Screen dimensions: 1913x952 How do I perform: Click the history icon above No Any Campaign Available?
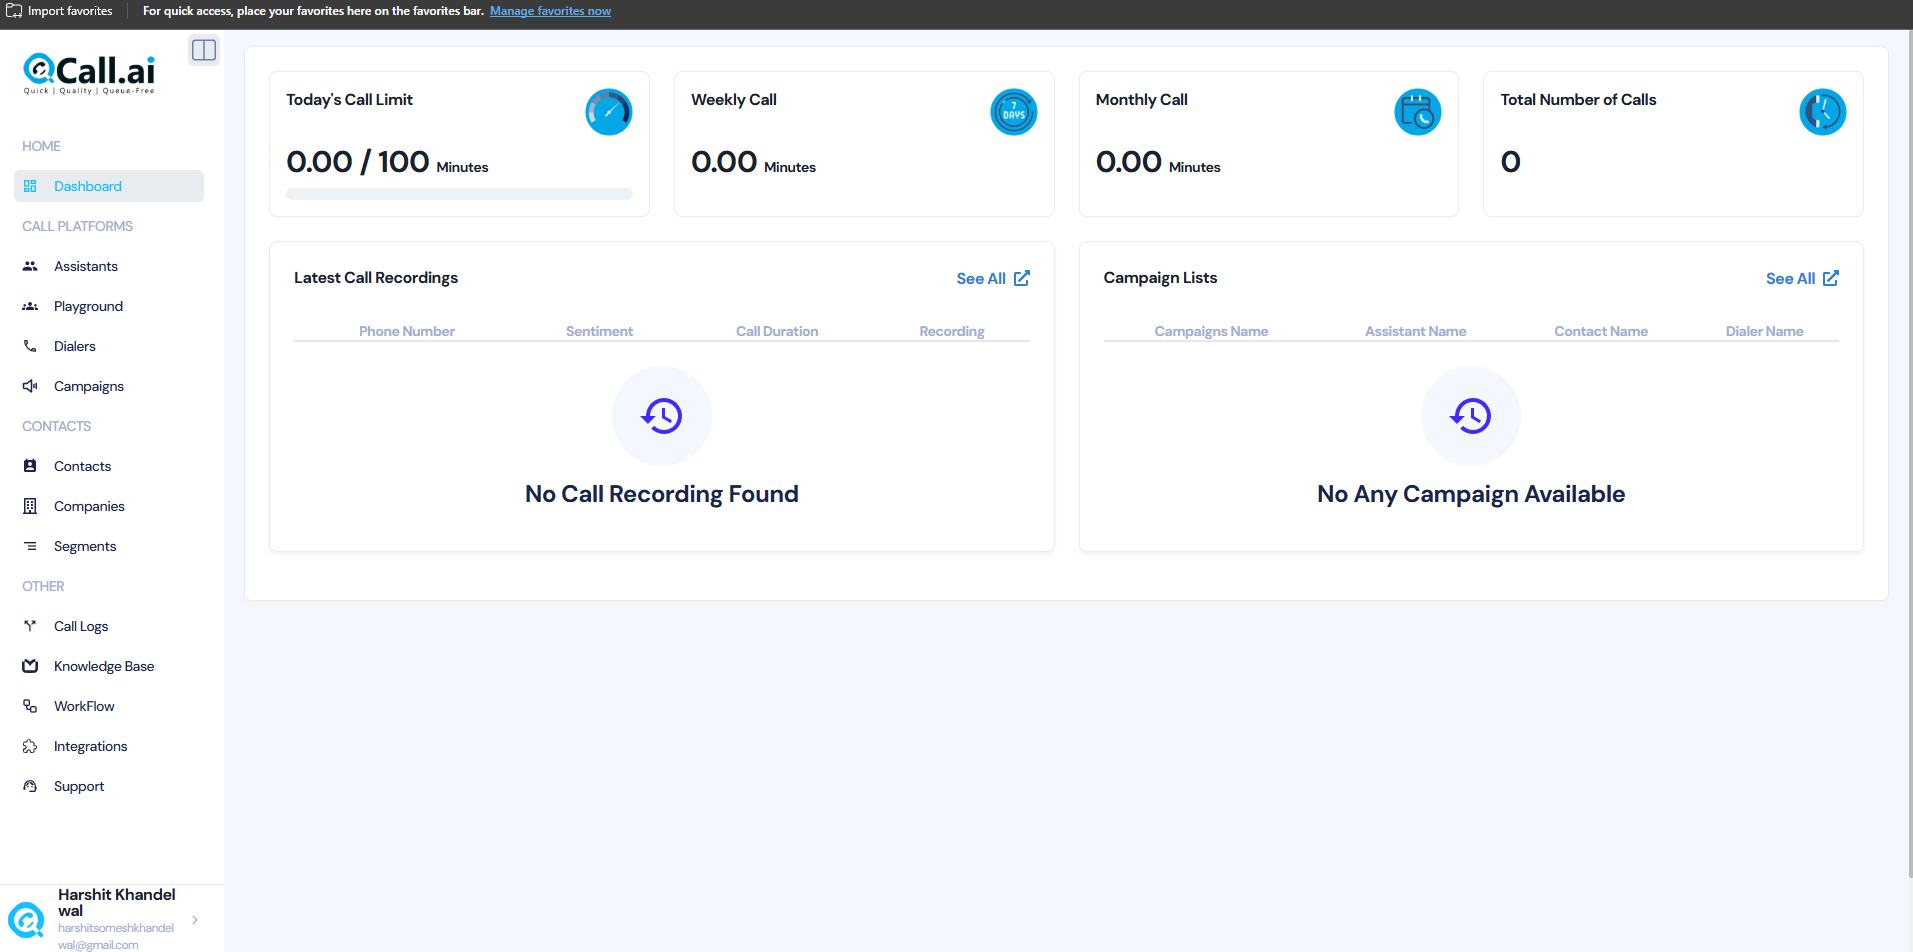click(1470, 416)
